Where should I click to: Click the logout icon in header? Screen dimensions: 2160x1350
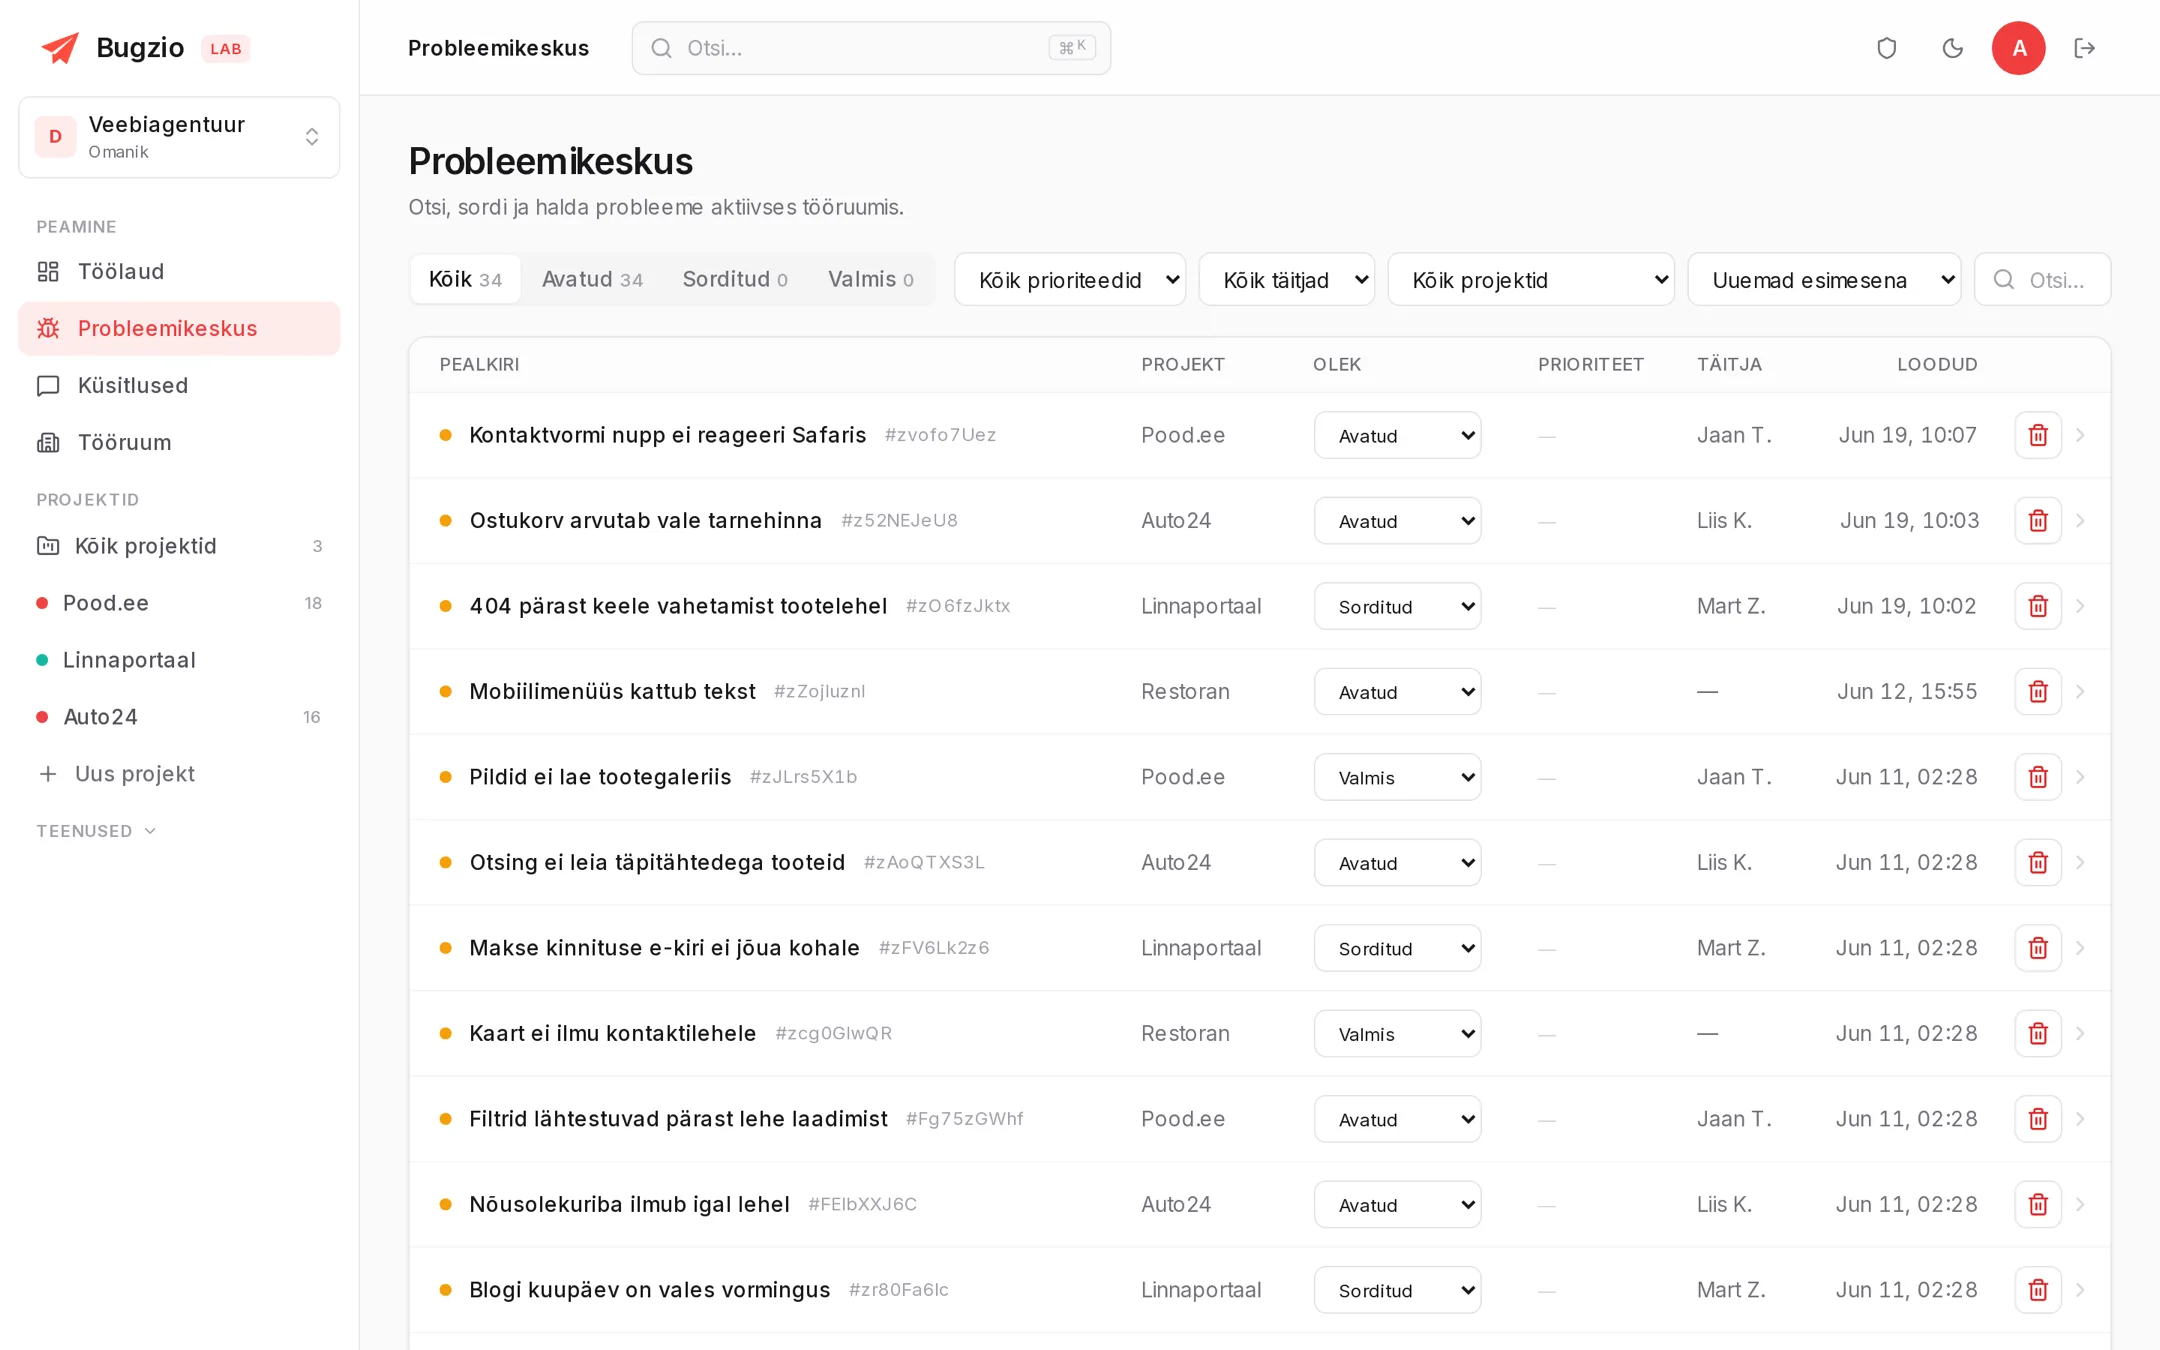click(2085, 48)
